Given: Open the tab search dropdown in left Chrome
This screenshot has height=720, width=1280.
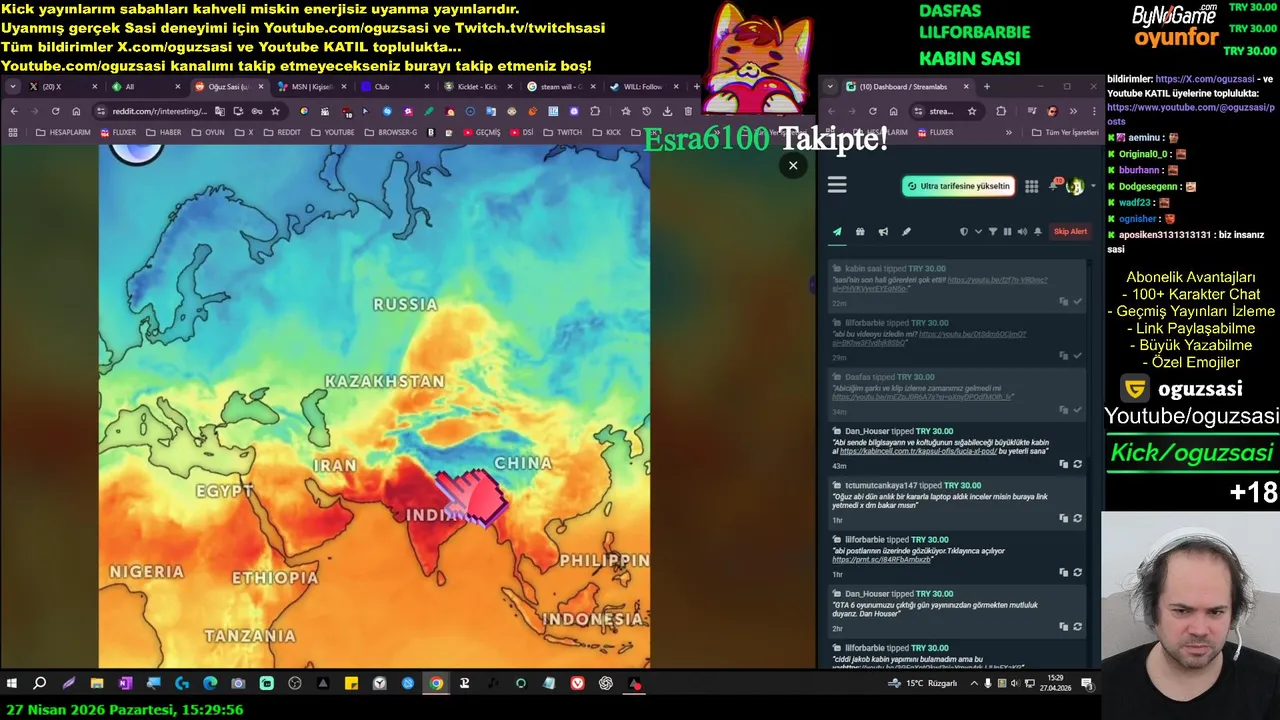Looking at the screenshot, I should [12, 87].
